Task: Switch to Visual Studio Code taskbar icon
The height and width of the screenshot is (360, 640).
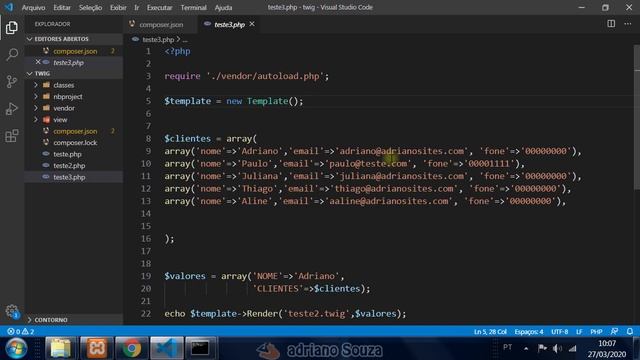Action: [x=166, y=349]
